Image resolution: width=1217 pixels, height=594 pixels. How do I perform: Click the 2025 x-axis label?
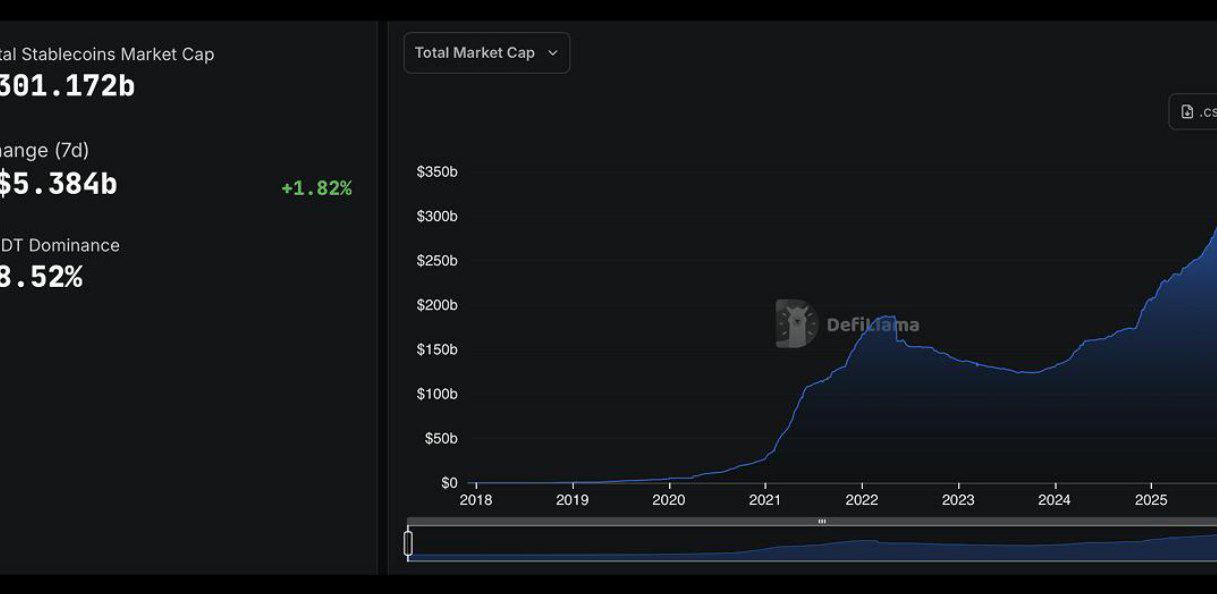click(1150, 500)
